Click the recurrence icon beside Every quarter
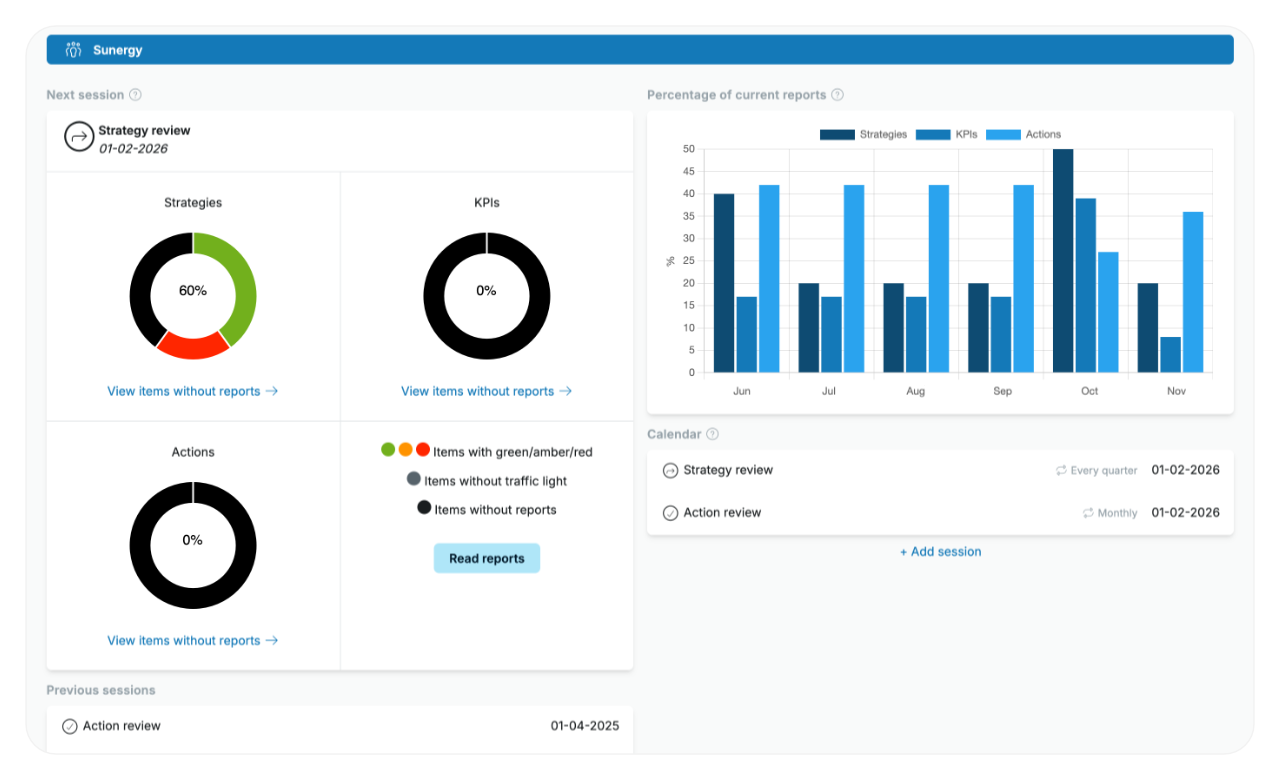Image resolution: width=1280 pixels, height=780 pixels. [1059, 470]
